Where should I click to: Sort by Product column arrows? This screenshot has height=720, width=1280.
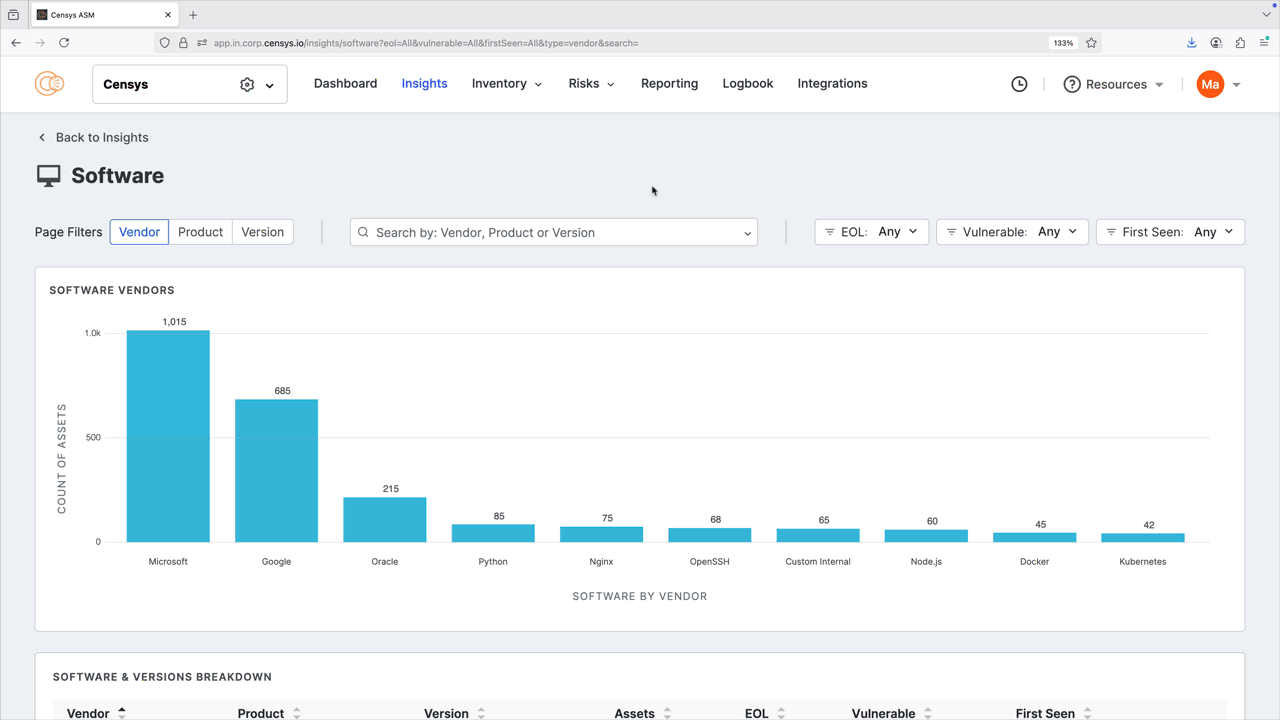click(x=297, y=713)
